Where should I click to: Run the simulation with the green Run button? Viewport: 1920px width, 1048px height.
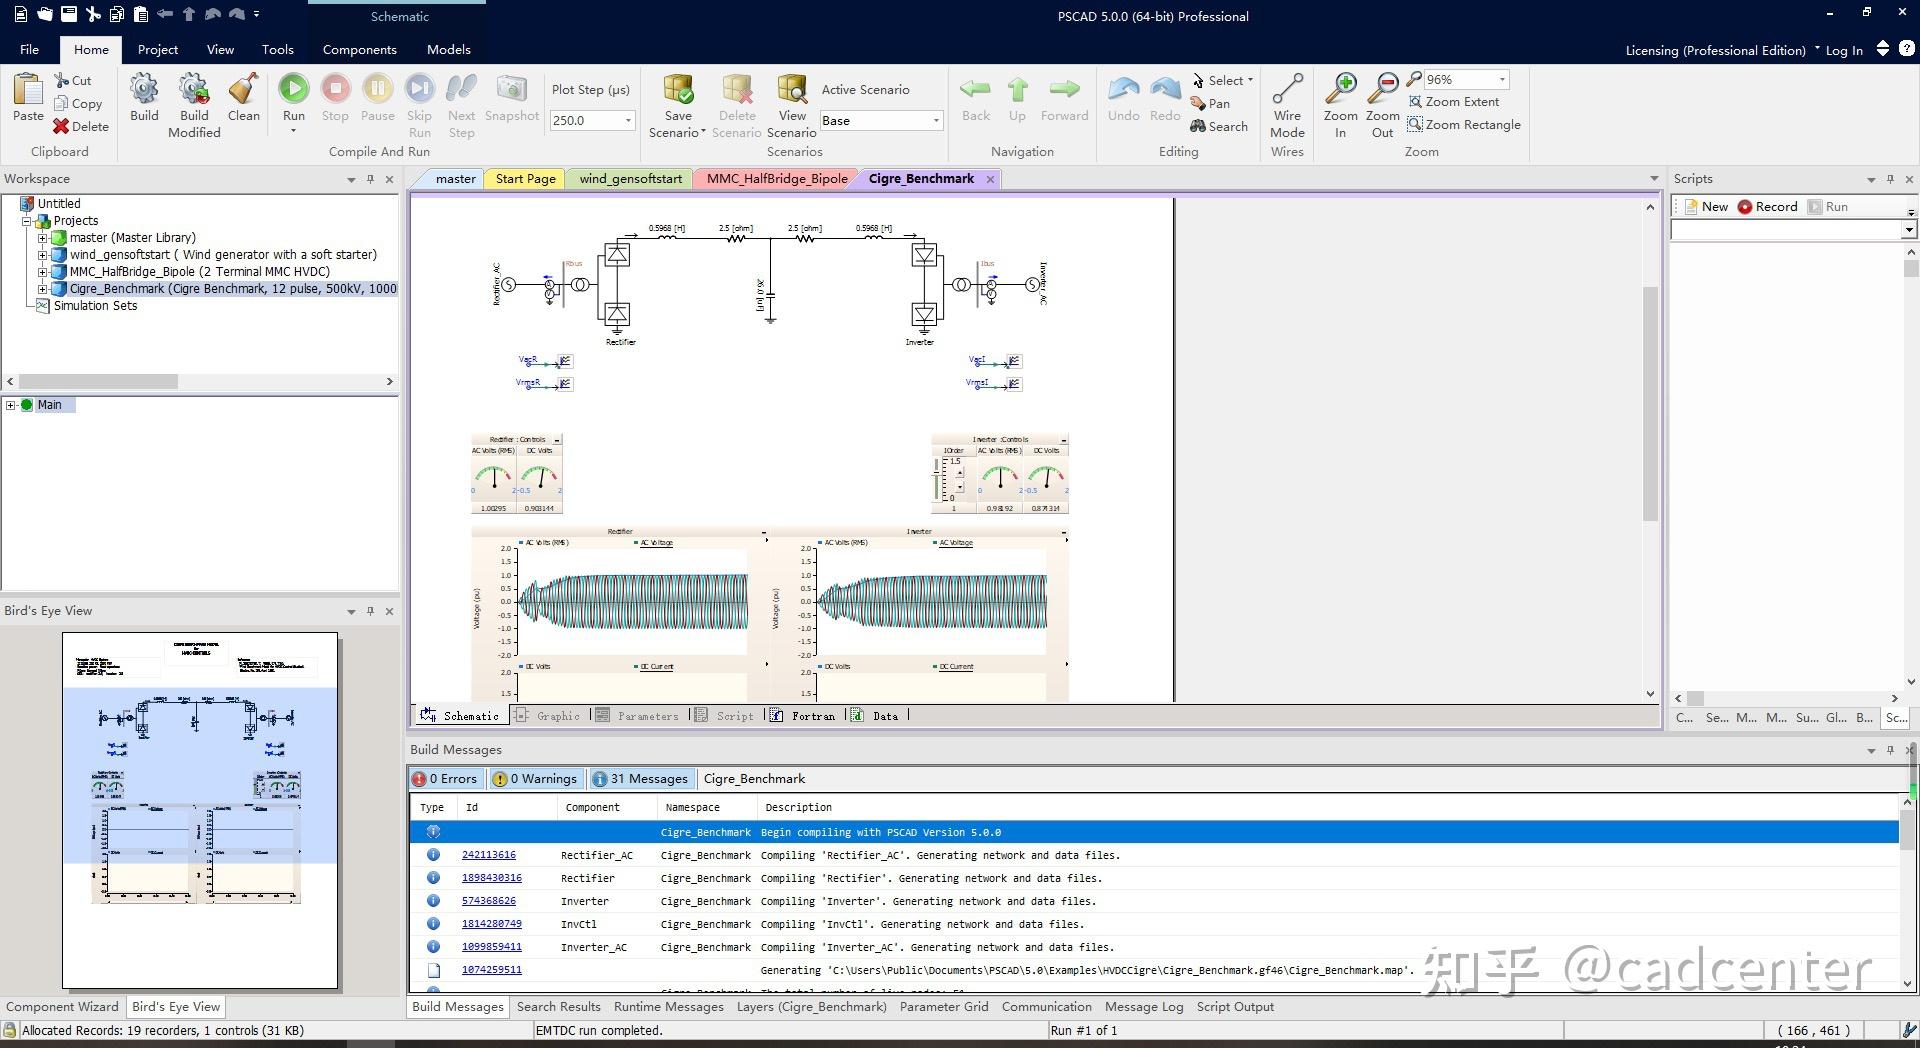293,90
